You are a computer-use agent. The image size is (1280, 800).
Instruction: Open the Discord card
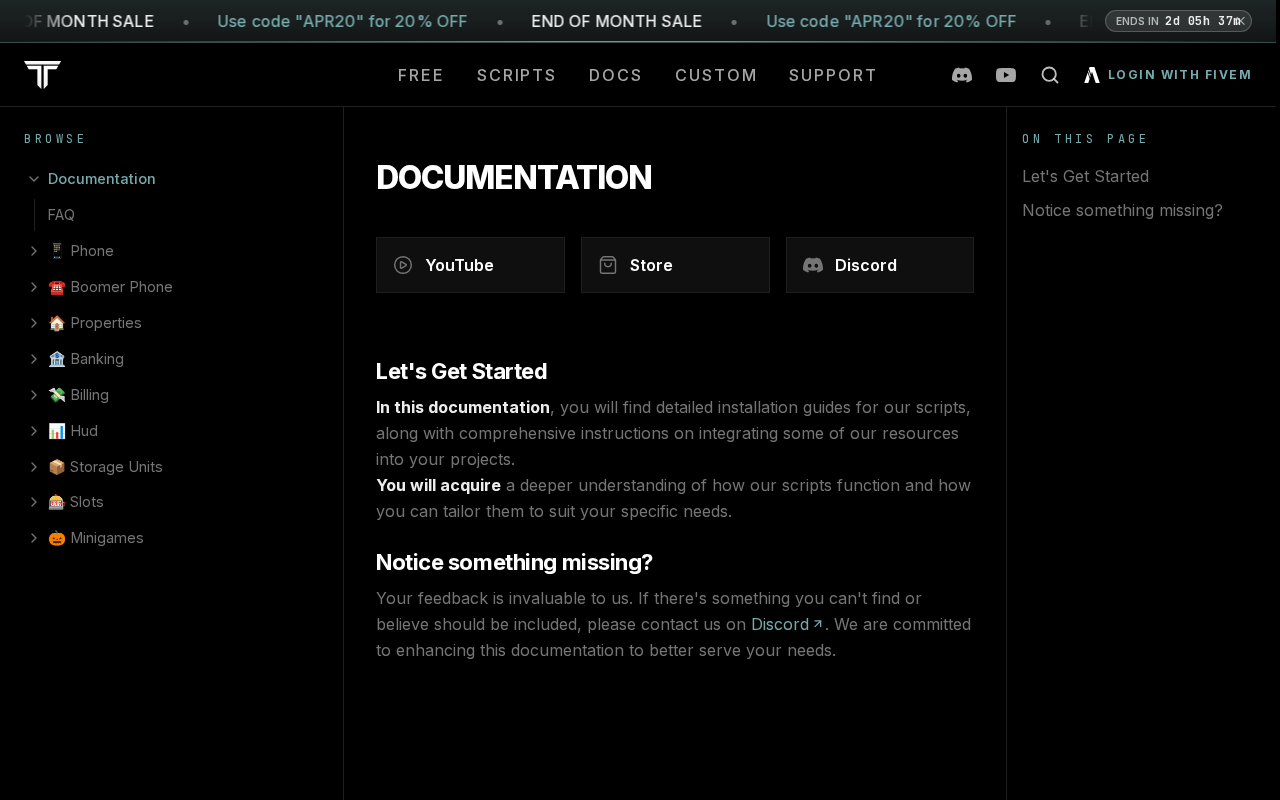click(879, 265)
